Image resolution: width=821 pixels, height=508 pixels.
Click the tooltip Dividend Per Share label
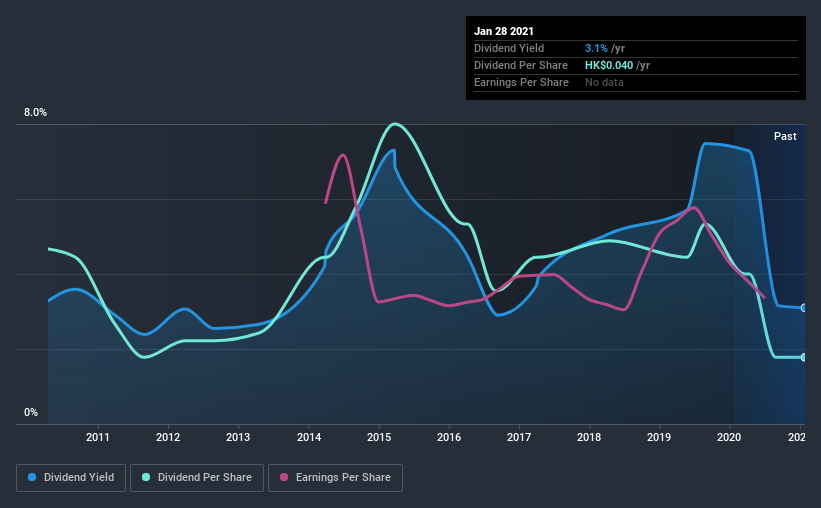pos(521,65)
